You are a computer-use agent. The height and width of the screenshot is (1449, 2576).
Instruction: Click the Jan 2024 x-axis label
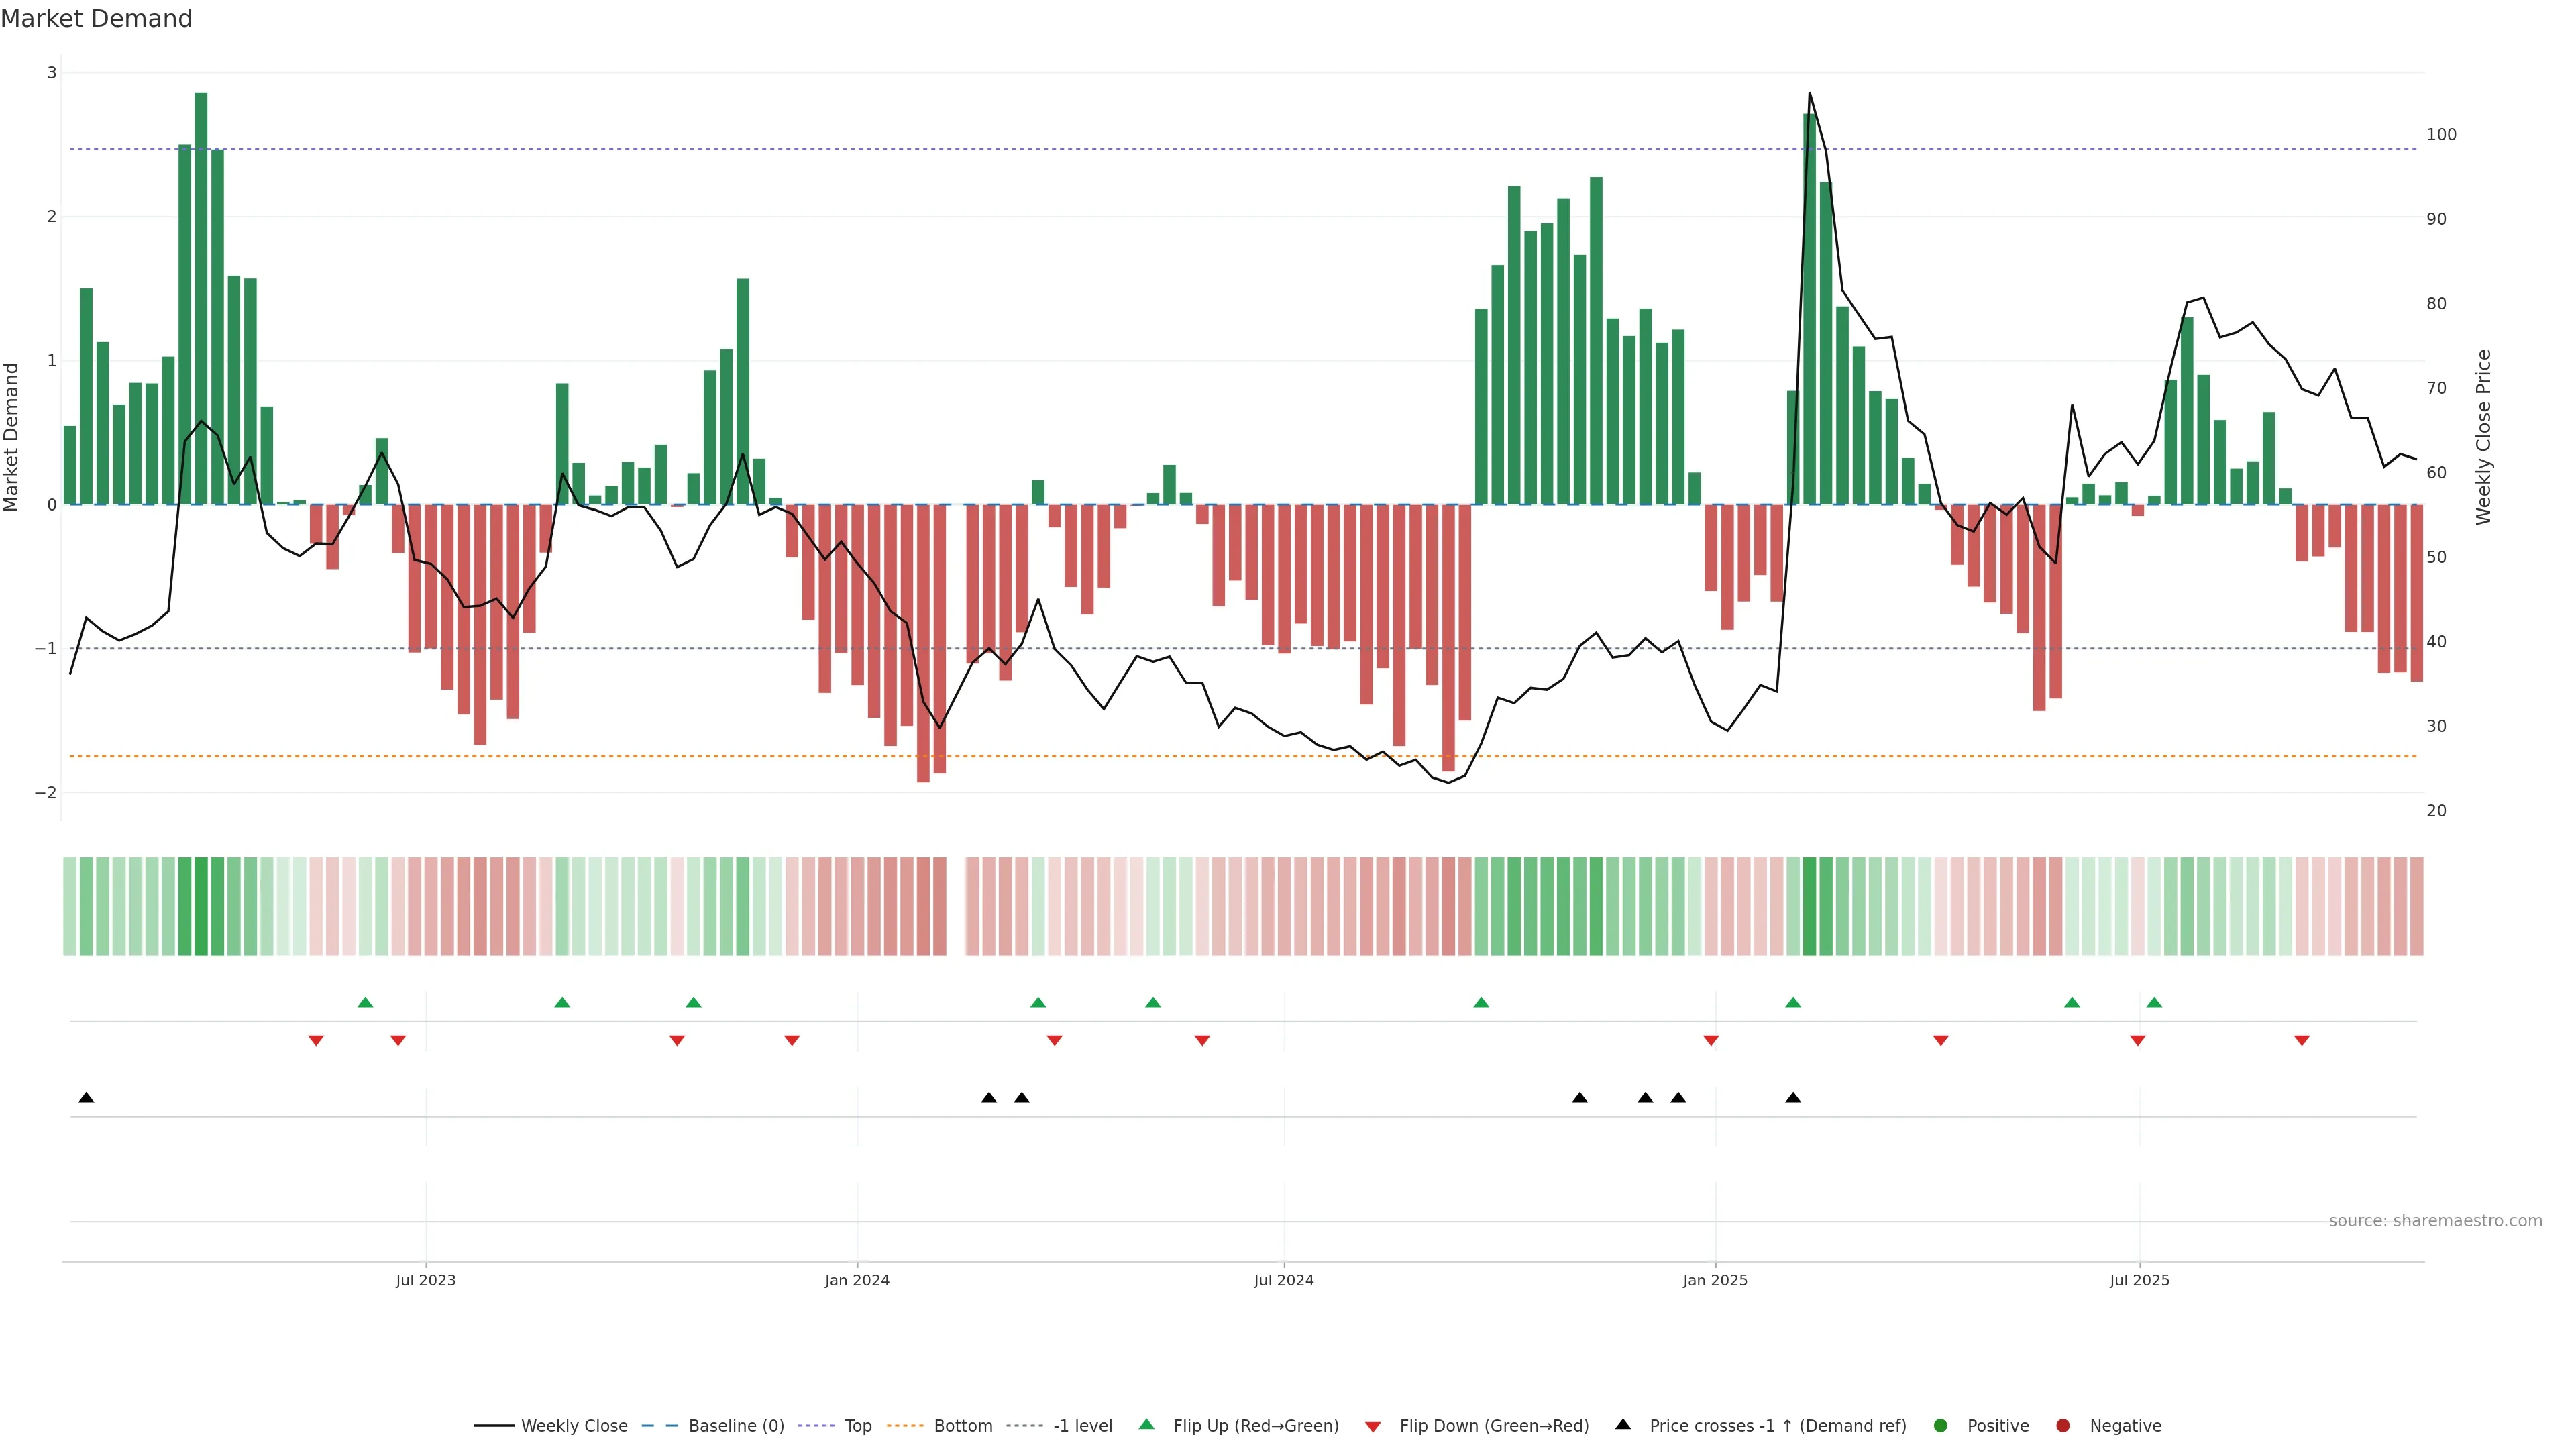pyautogui.click(x=857, y=1280)
